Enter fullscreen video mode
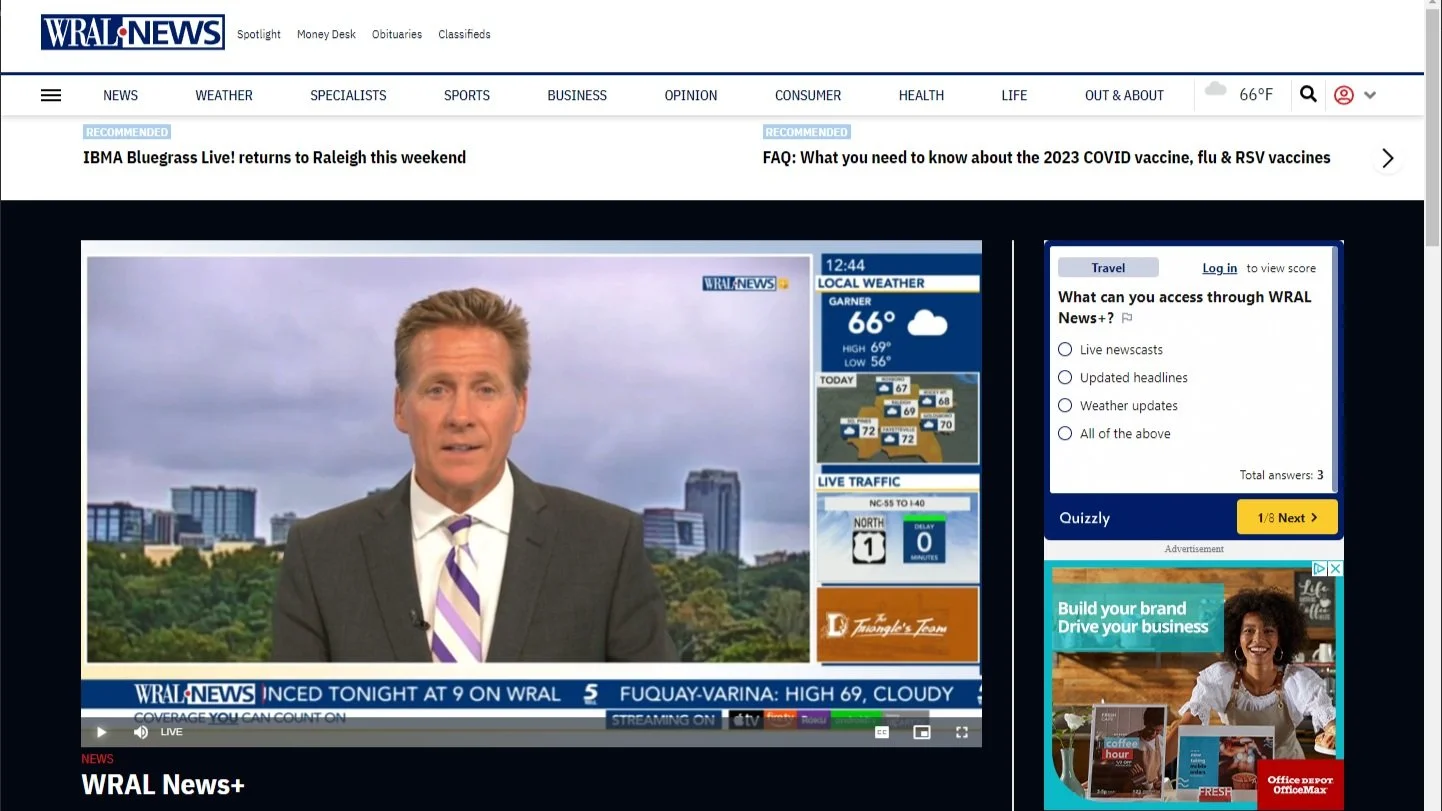This screenshot has width=1442, height=811. 962,732
